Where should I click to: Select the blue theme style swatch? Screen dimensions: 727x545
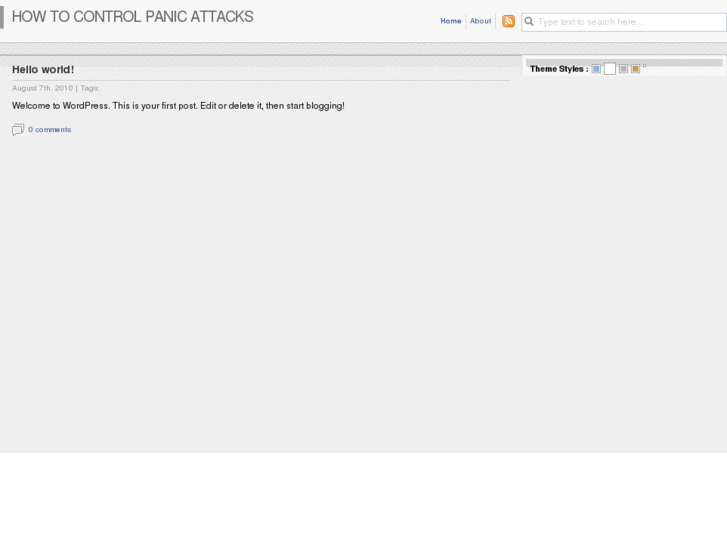(596, 69)
